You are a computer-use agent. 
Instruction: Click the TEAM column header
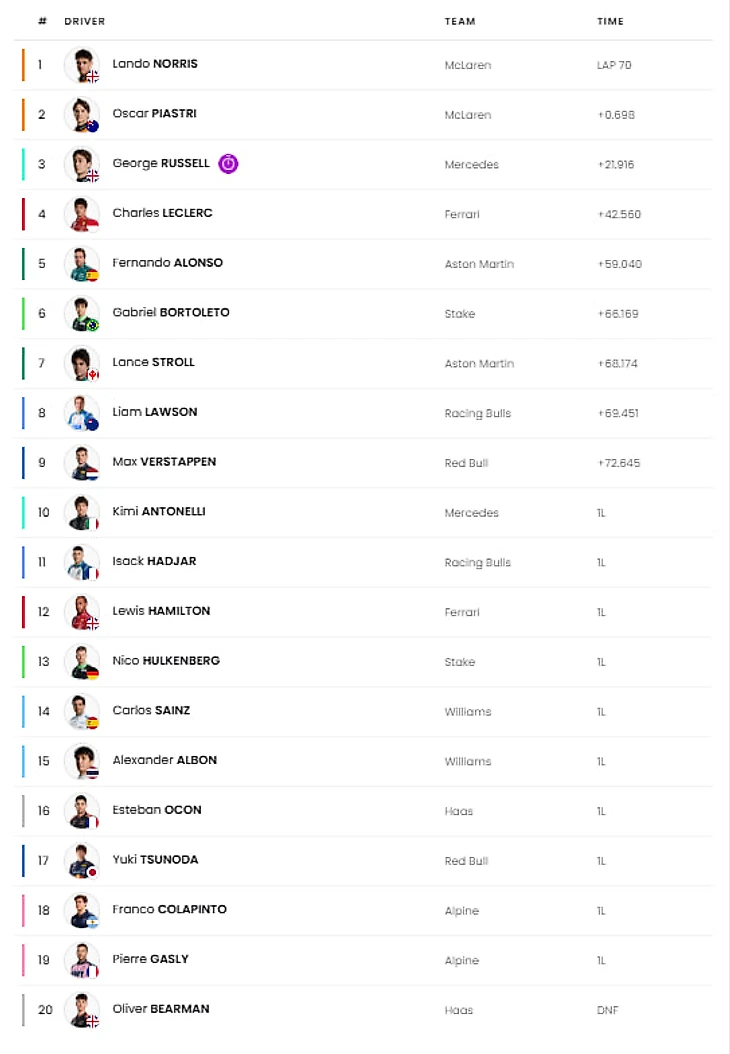(x=460, y=22)
